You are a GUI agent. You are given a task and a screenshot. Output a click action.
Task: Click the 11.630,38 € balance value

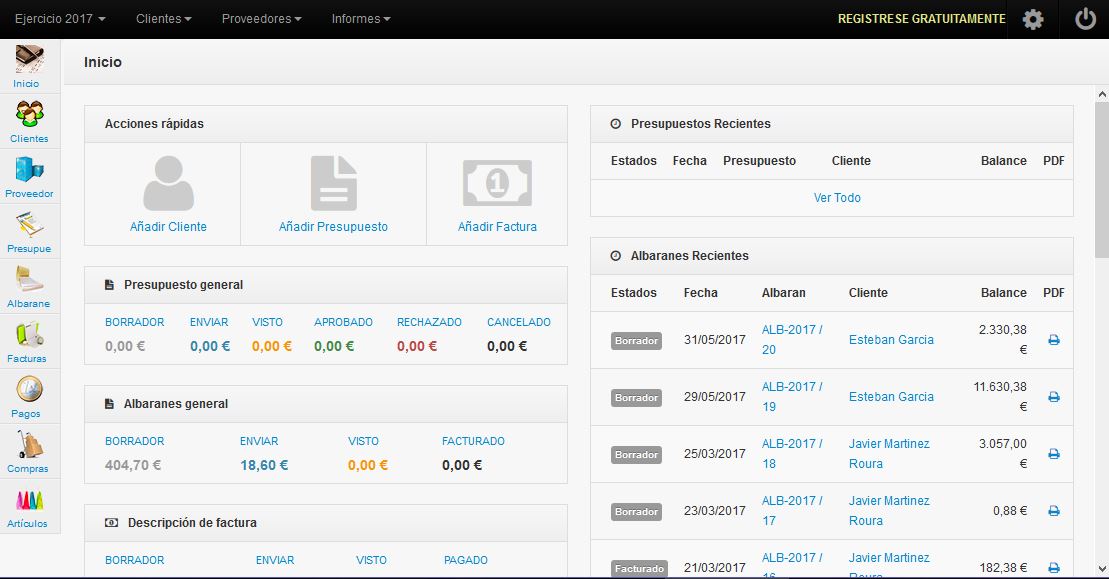point(999,397)
